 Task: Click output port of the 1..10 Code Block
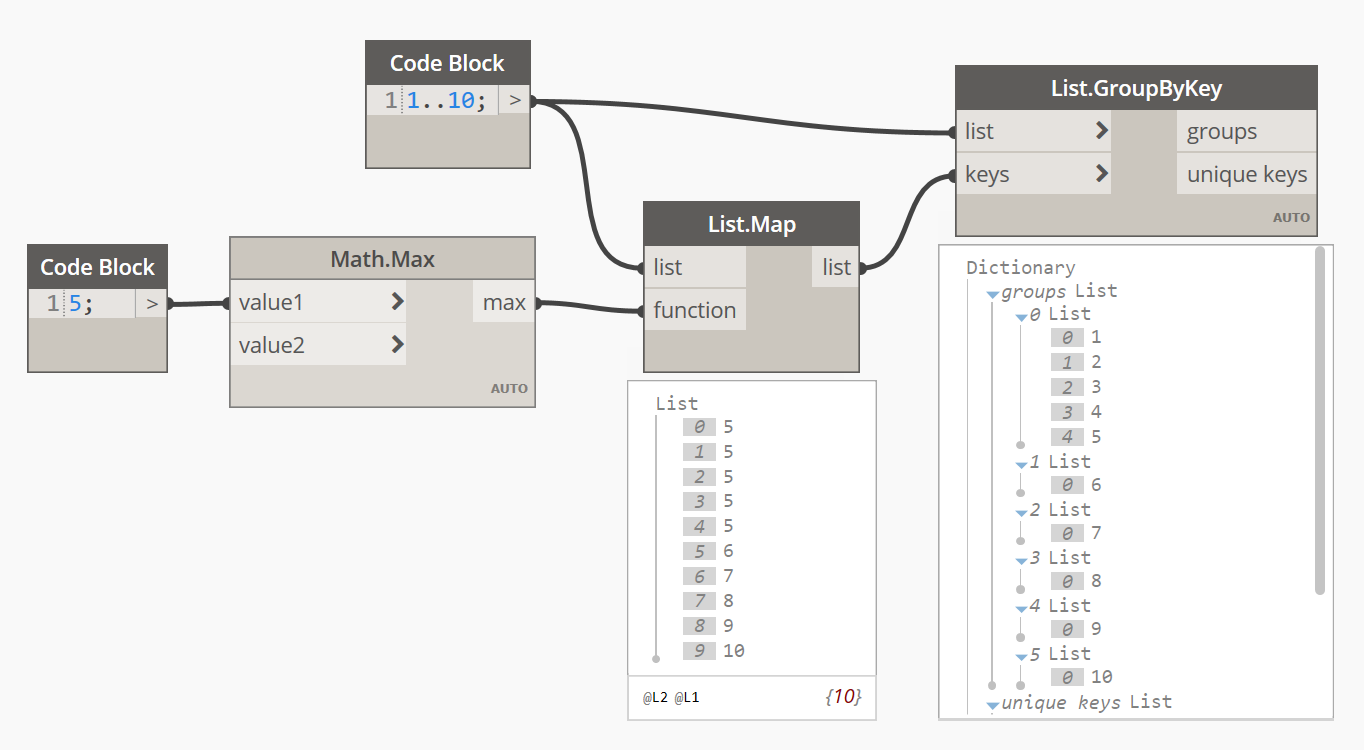515,100
